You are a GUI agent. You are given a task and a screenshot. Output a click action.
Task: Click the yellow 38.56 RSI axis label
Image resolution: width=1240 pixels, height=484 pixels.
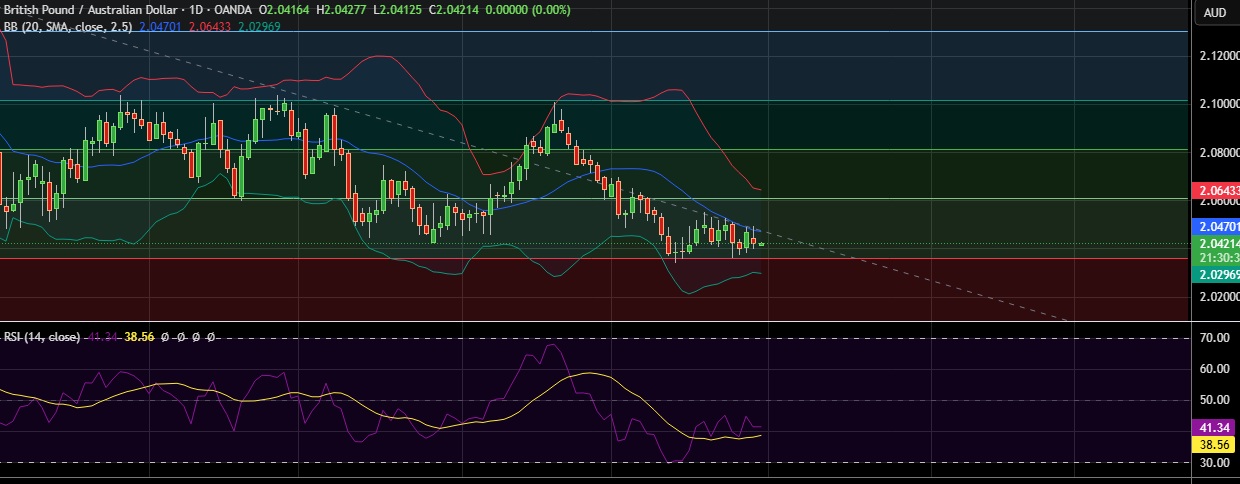pos(1214,442)
